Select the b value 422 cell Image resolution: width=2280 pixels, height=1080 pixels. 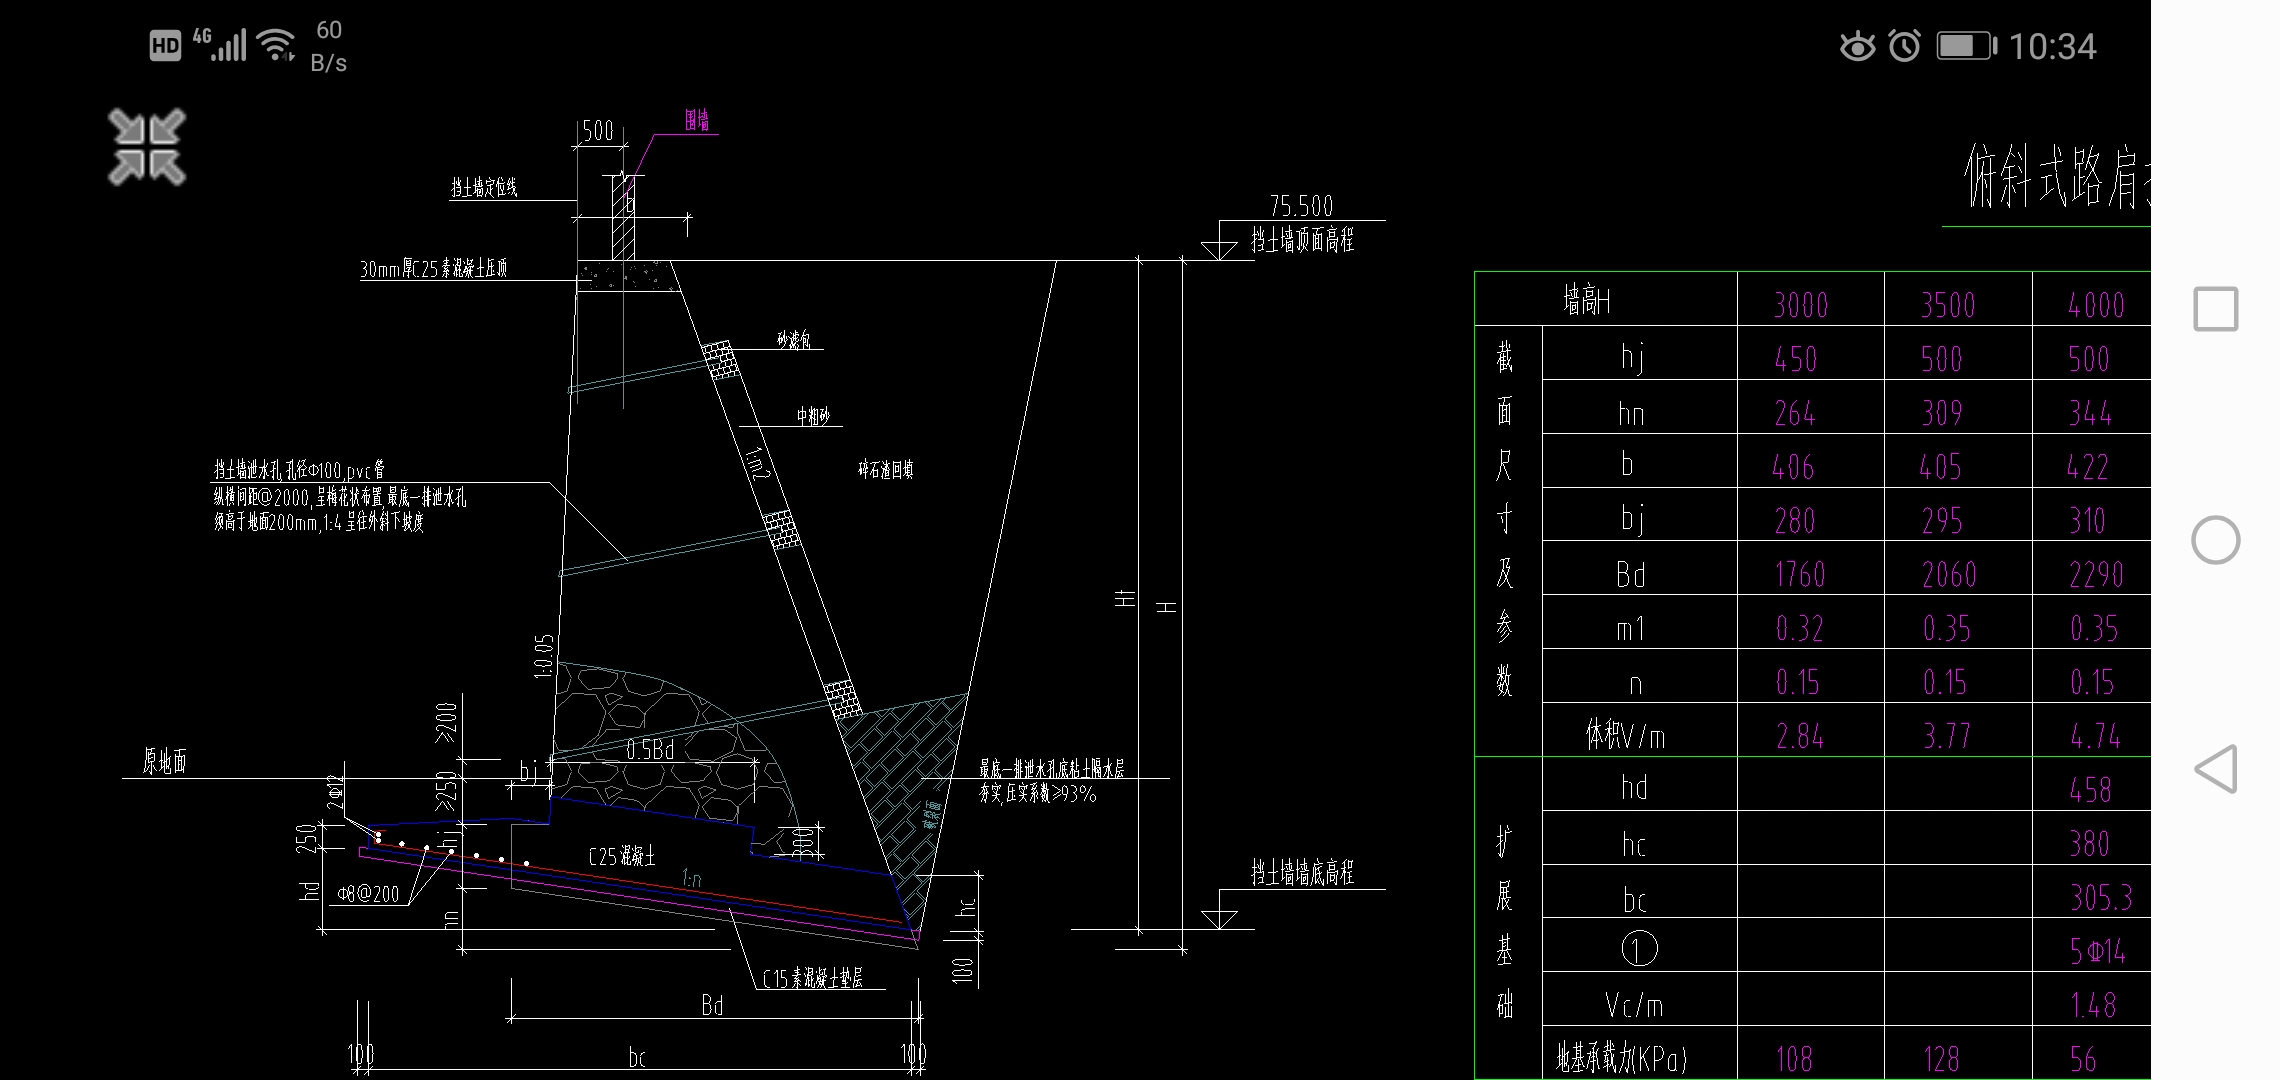2092,460
